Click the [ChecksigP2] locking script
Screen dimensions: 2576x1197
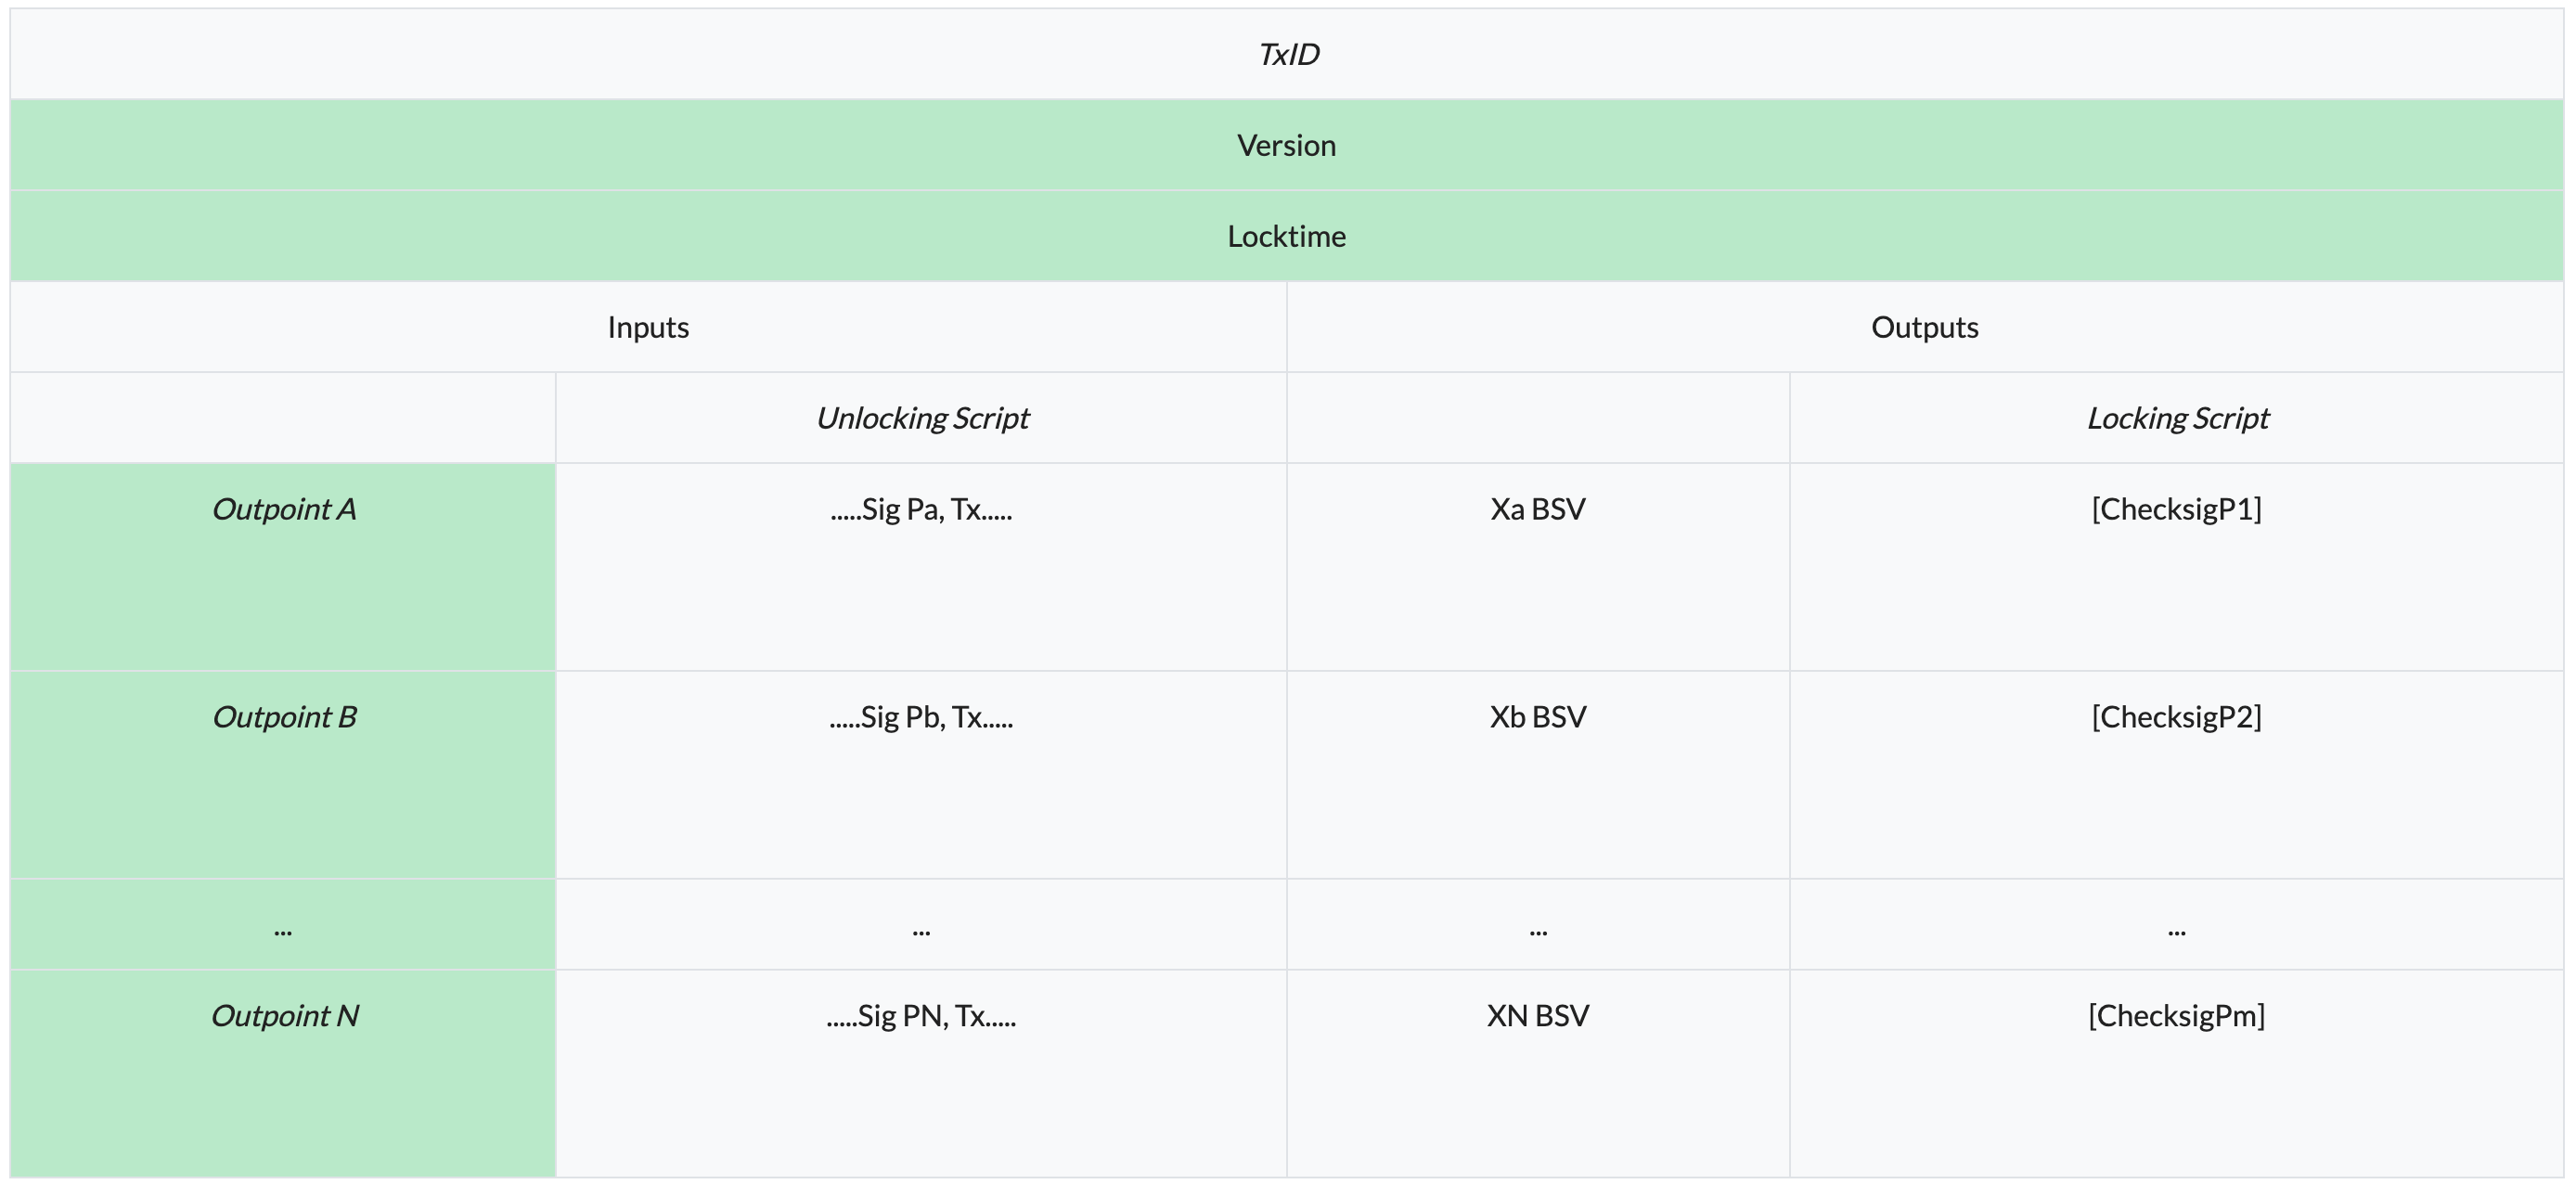(2176, 718)
